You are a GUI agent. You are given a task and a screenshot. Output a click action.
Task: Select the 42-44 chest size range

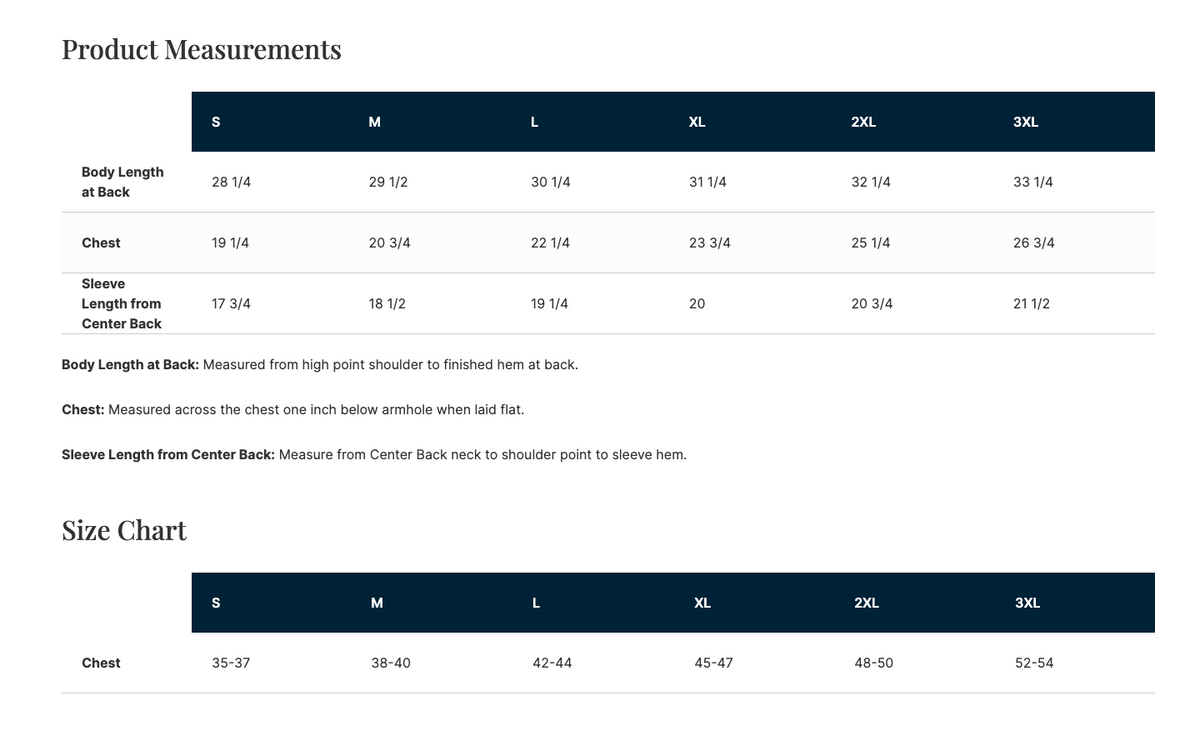(552, 663)
